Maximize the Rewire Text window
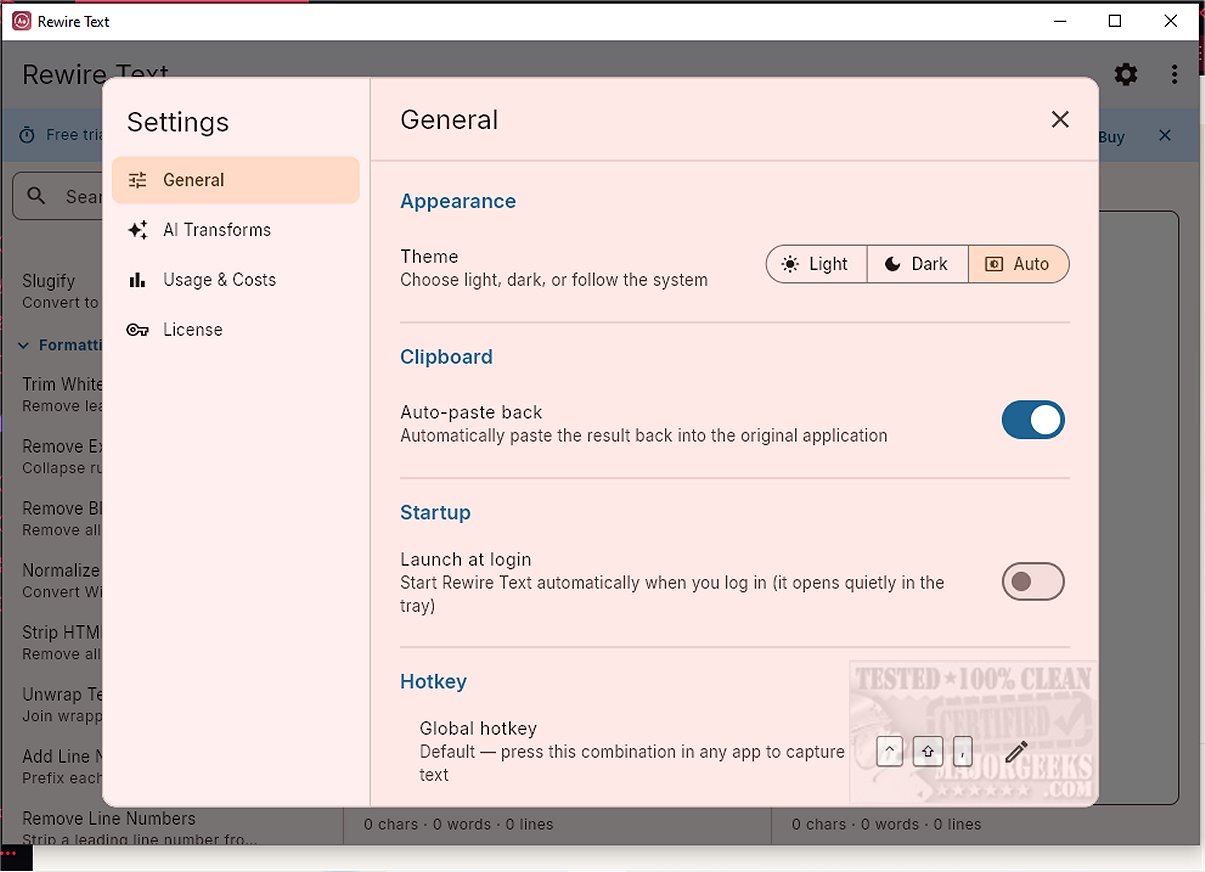The height and width of the screenshot is (872, 1205). (1115, 21)
